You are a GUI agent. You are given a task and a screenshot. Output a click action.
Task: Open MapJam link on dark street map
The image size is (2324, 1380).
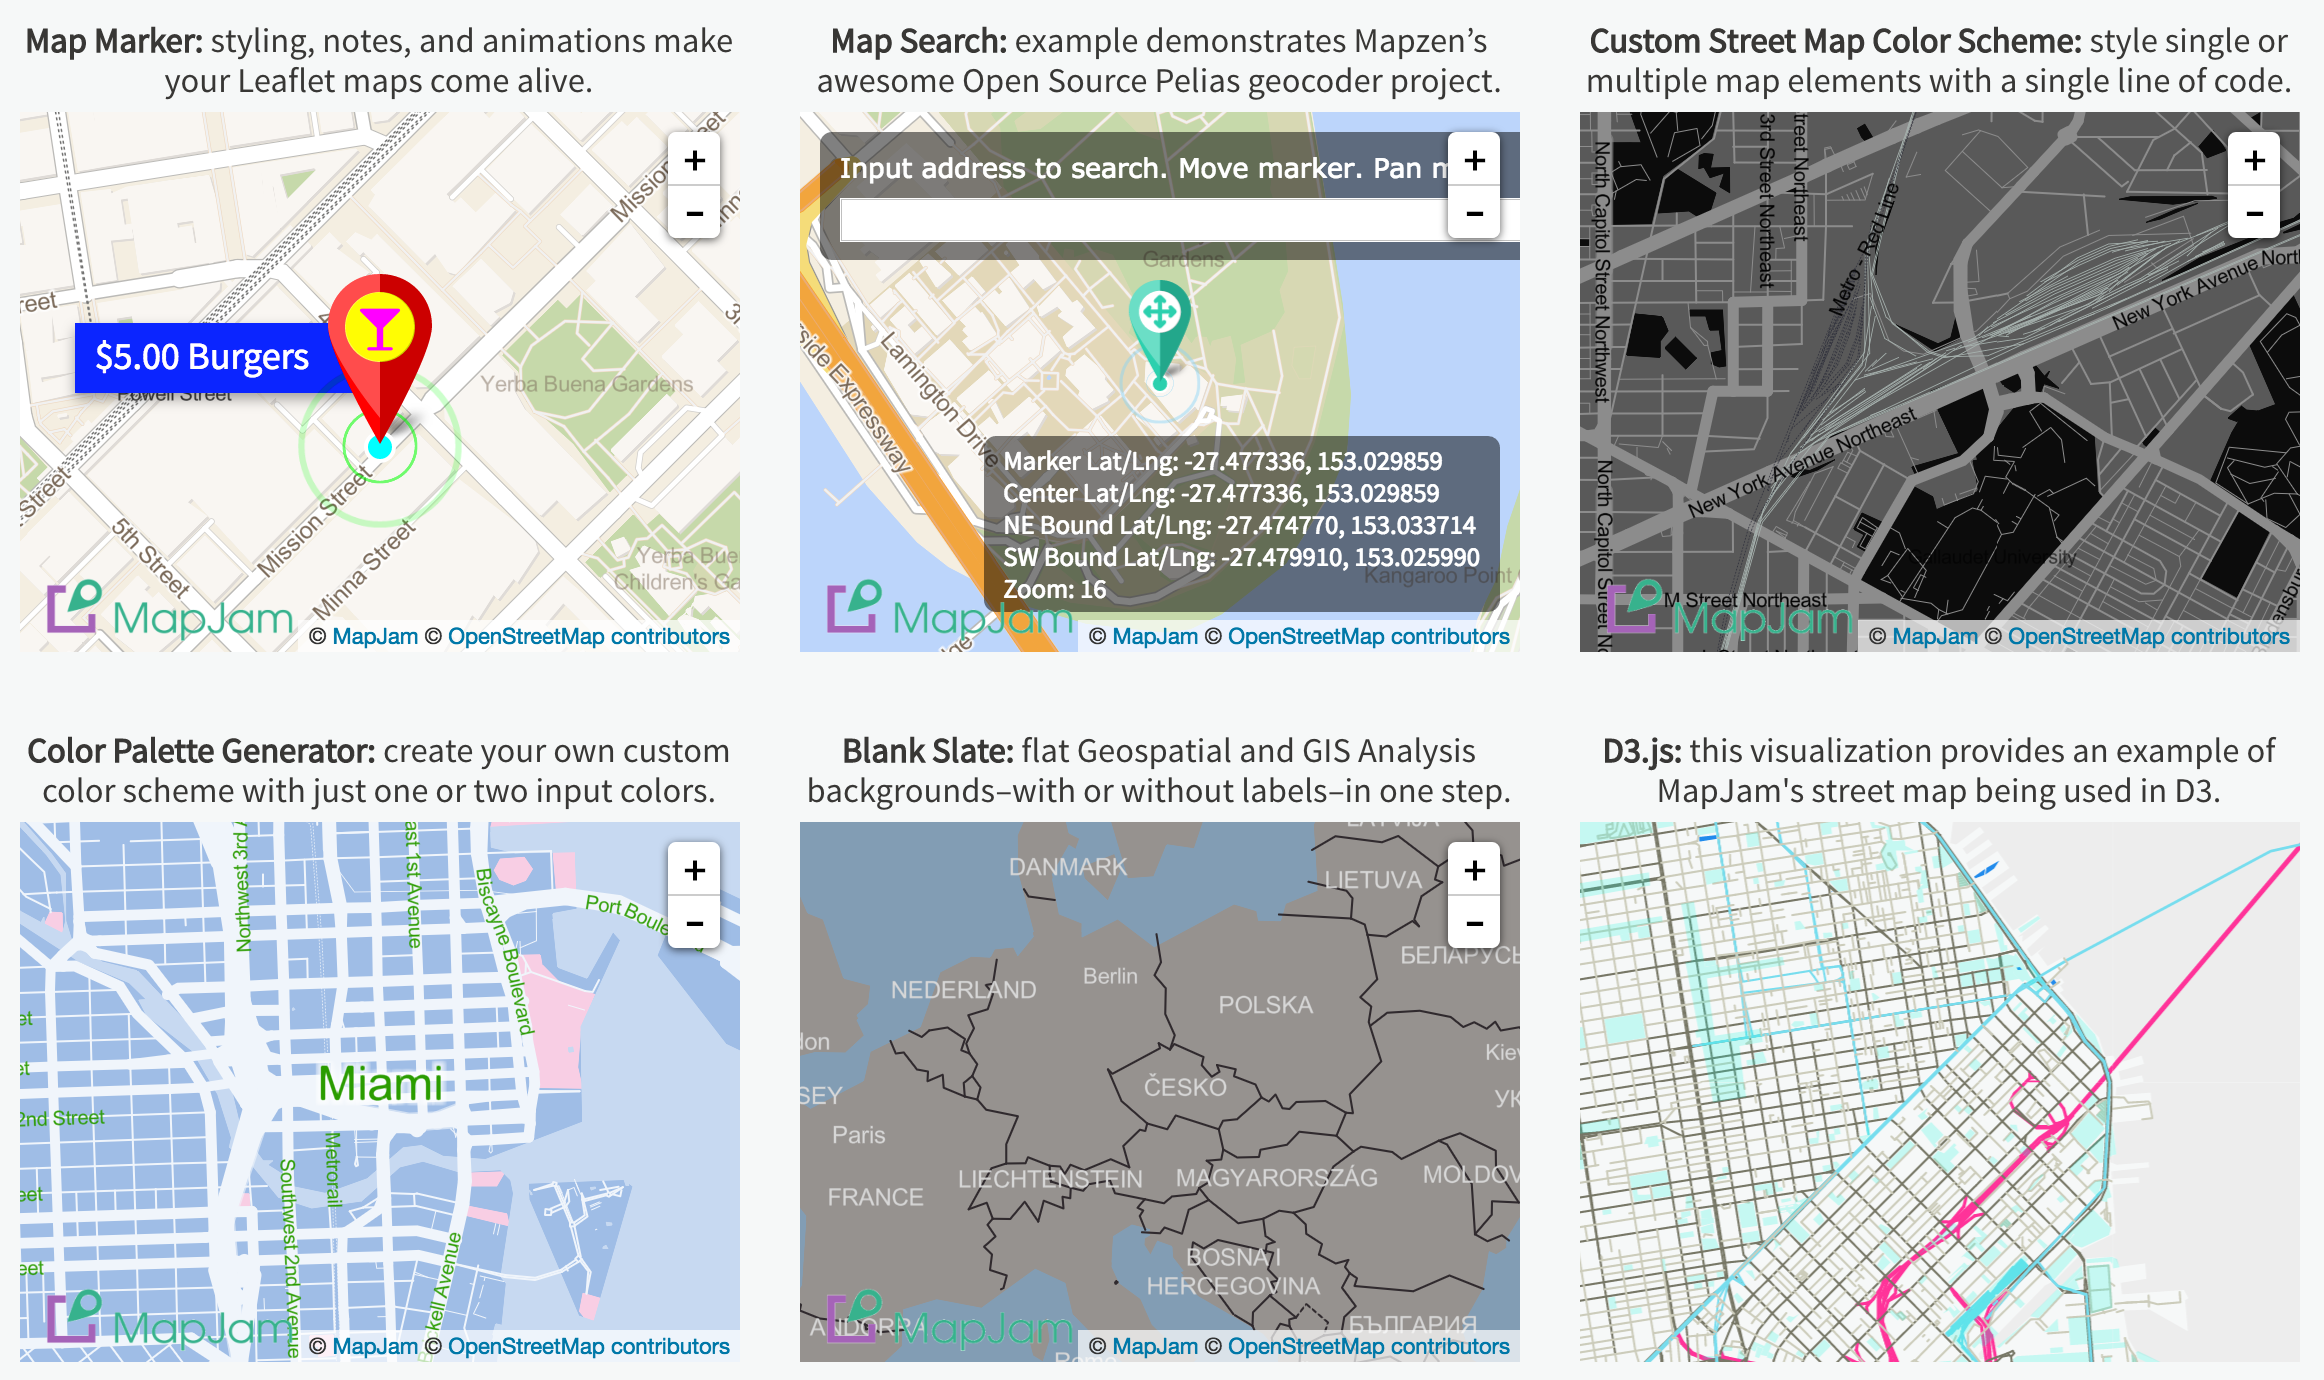(x=1934, y=637)
